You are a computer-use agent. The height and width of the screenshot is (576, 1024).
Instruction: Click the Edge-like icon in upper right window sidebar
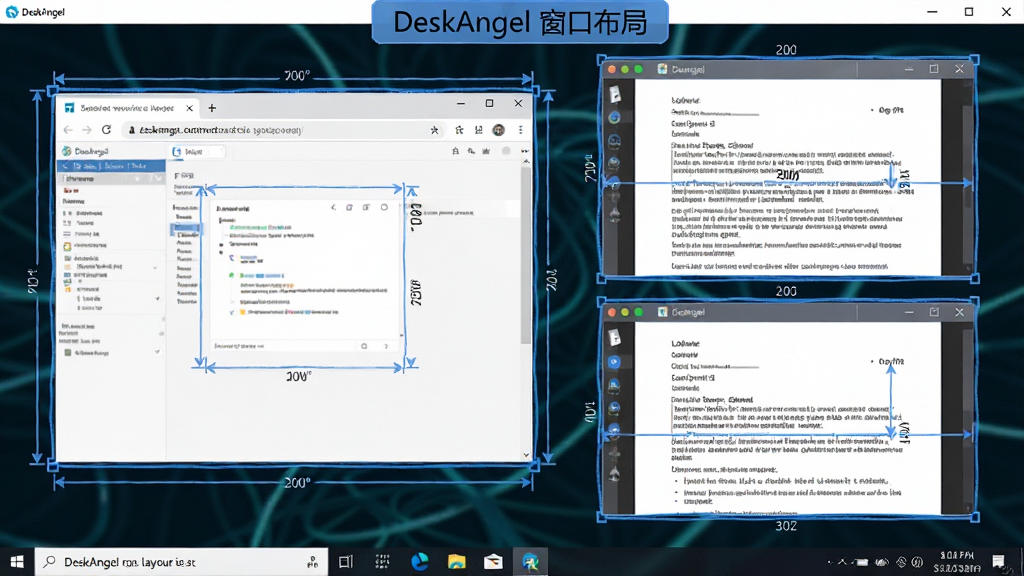(x=614, y=118)
